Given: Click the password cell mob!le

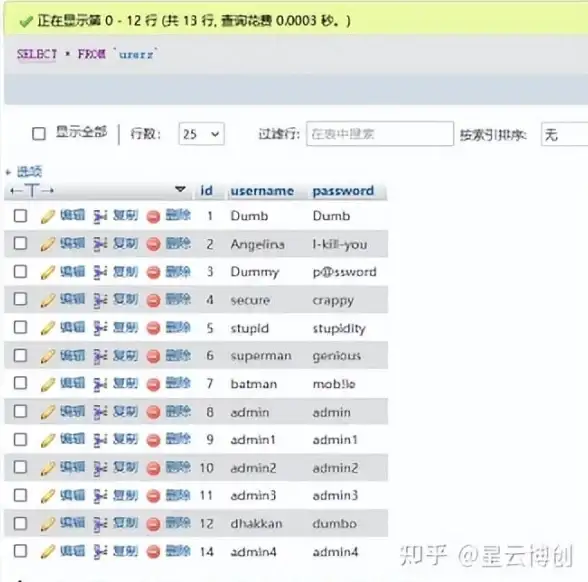Looking at the screenshot, I should (x=334, y=384).
